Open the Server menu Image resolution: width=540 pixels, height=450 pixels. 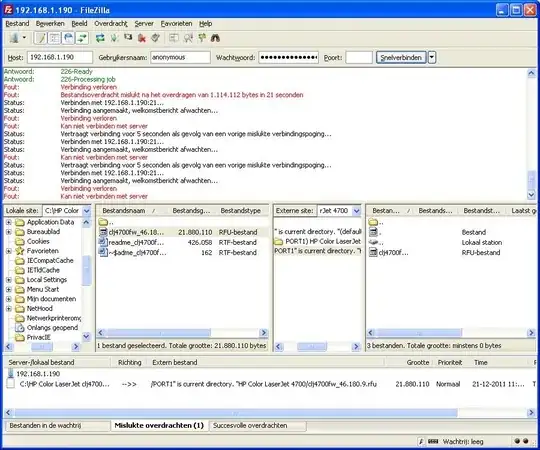tap(144, 23)
